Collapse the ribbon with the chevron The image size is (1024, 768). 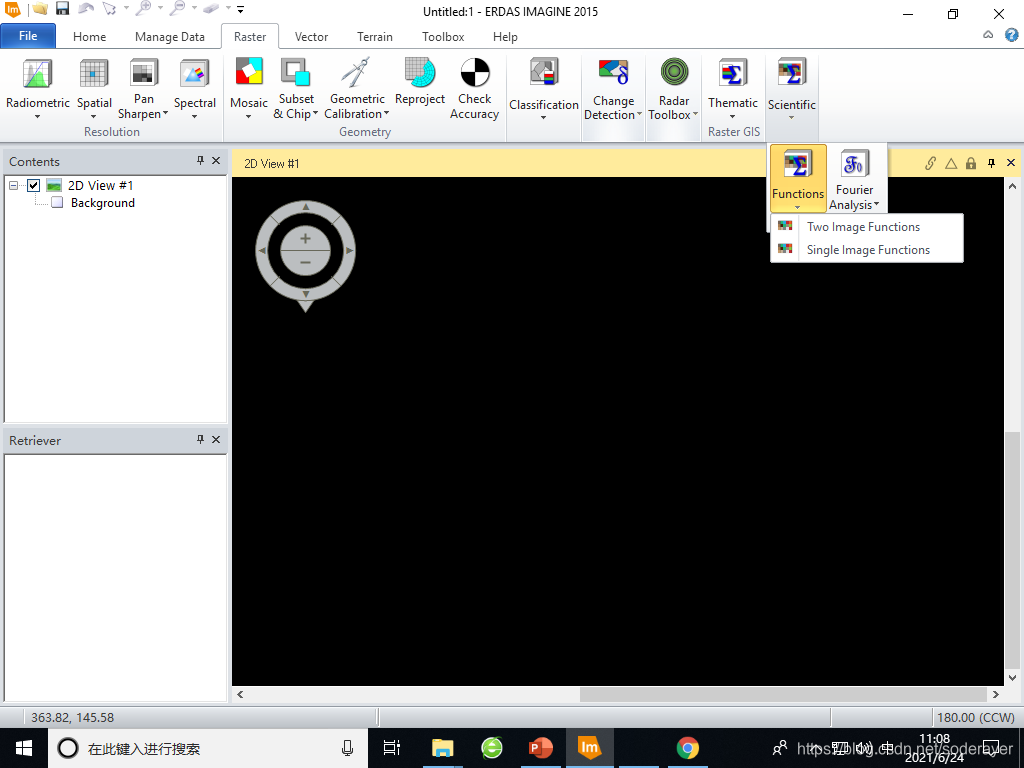(x=988, y=35)
